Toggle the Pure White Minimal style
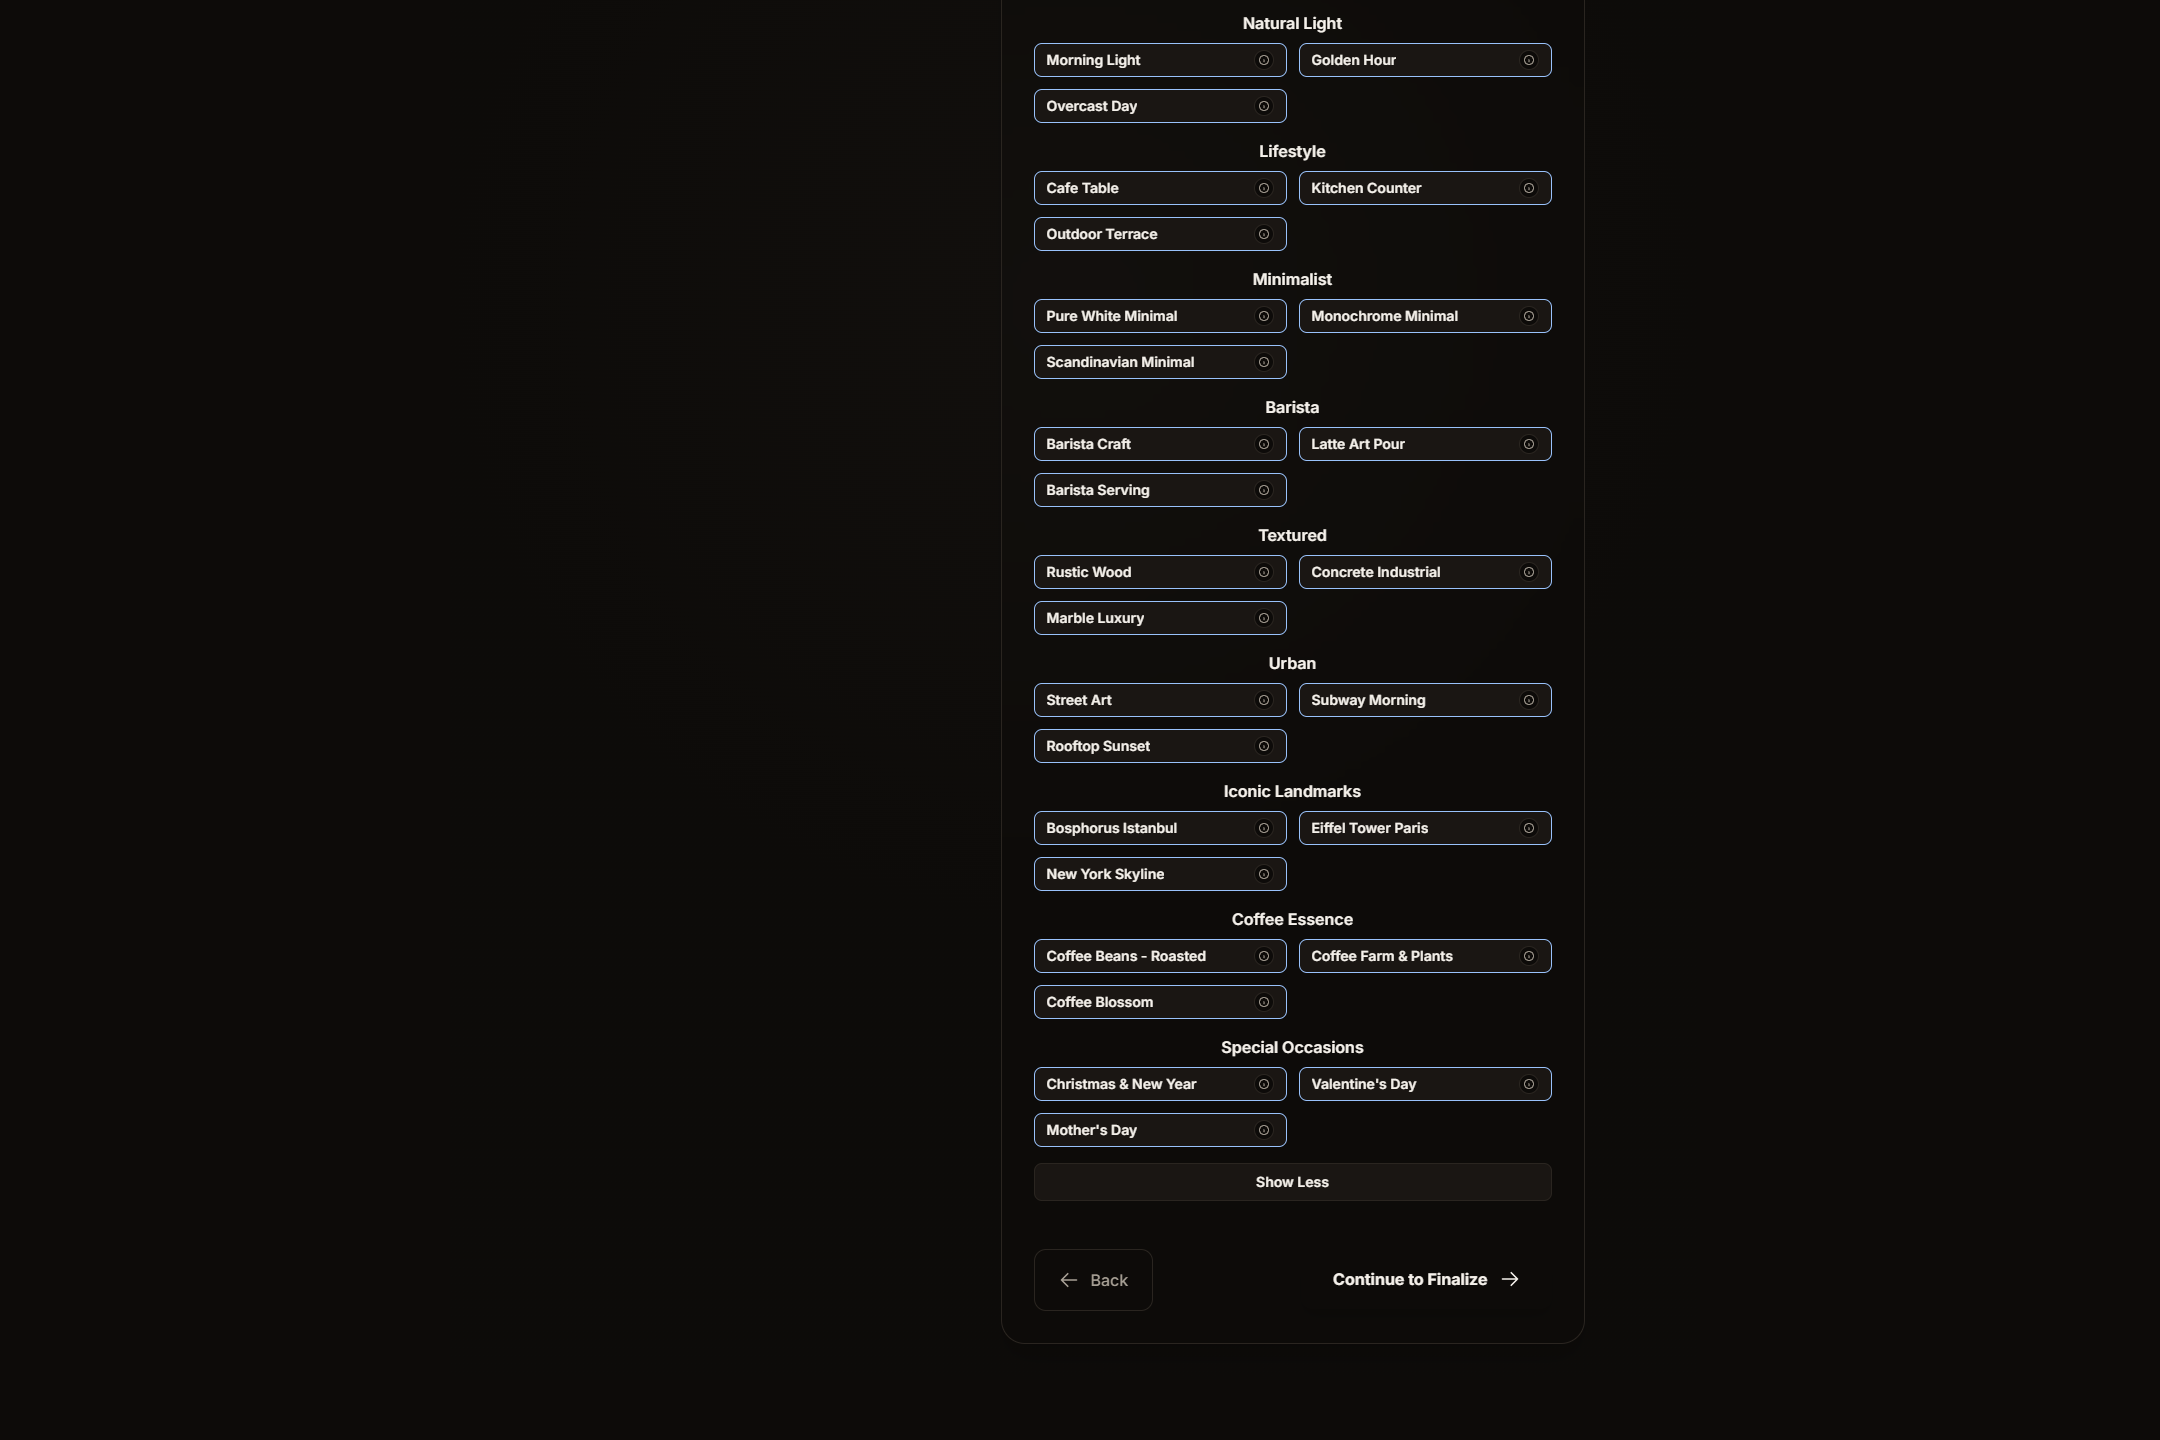The width and height of the screenshot is (2160, 1440). 1140,316
